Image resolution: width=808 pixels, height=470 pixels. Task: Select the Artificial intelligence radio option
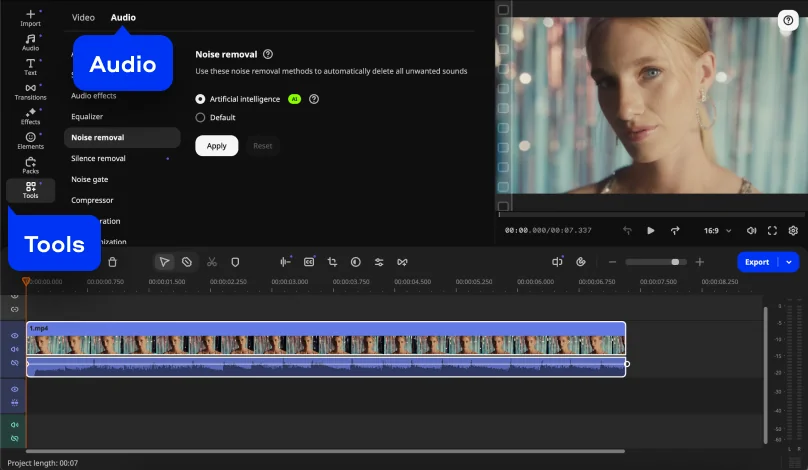coord(201,99)
